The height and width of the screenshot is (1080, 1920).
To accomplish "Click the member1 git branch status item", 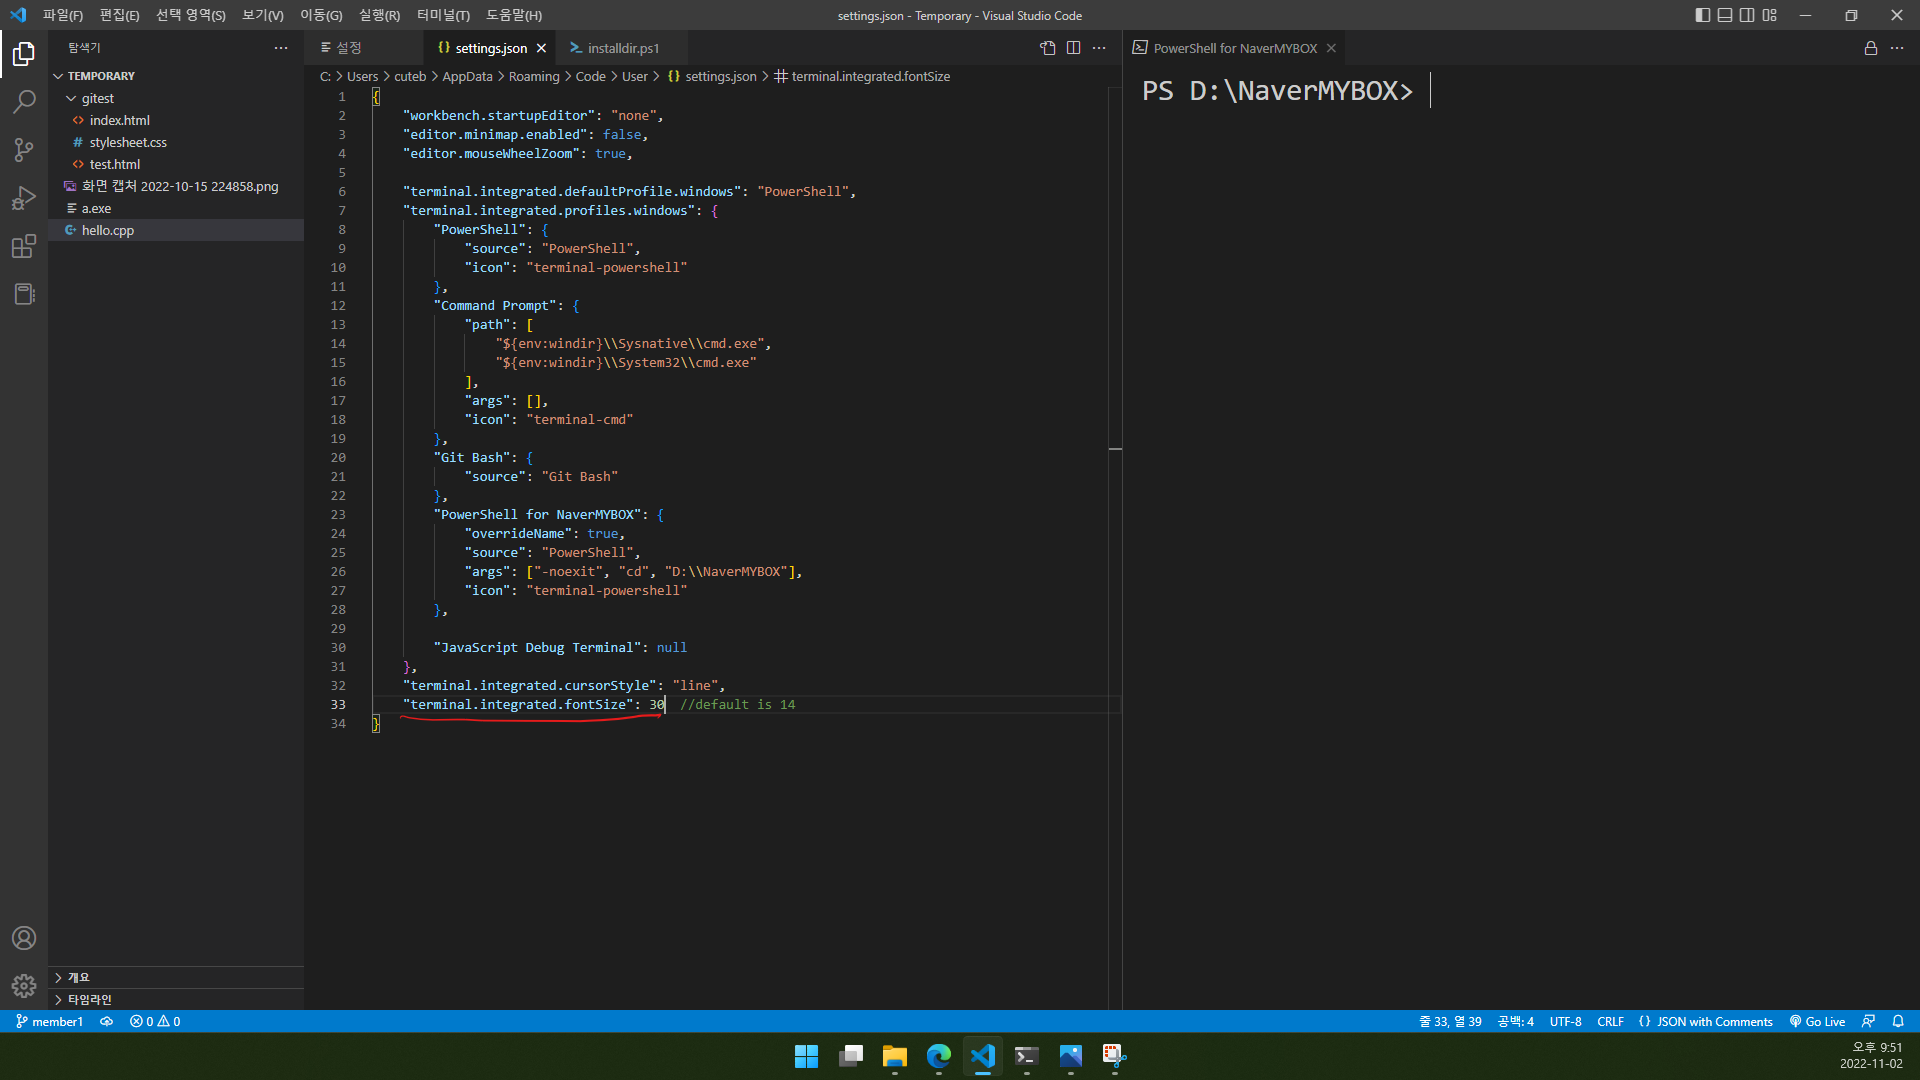I will pos(49,1021).
